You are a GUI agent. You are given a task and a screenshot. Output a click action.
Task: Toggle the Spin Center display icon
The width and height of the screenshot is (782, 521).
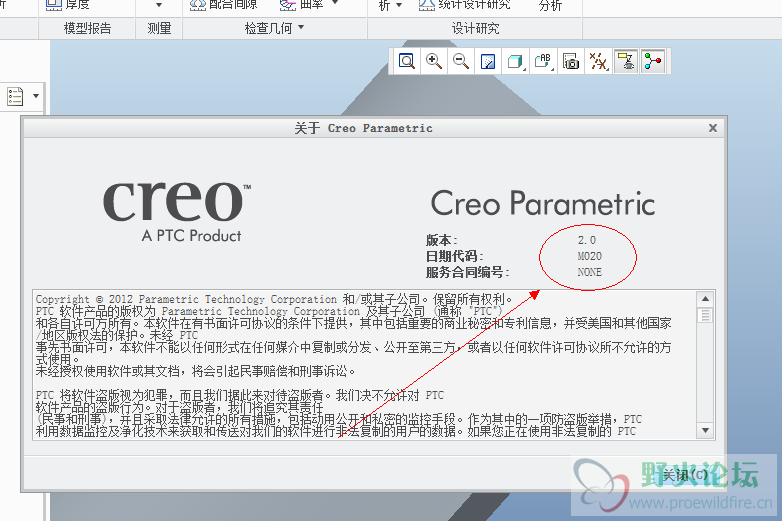pos(653,61)
